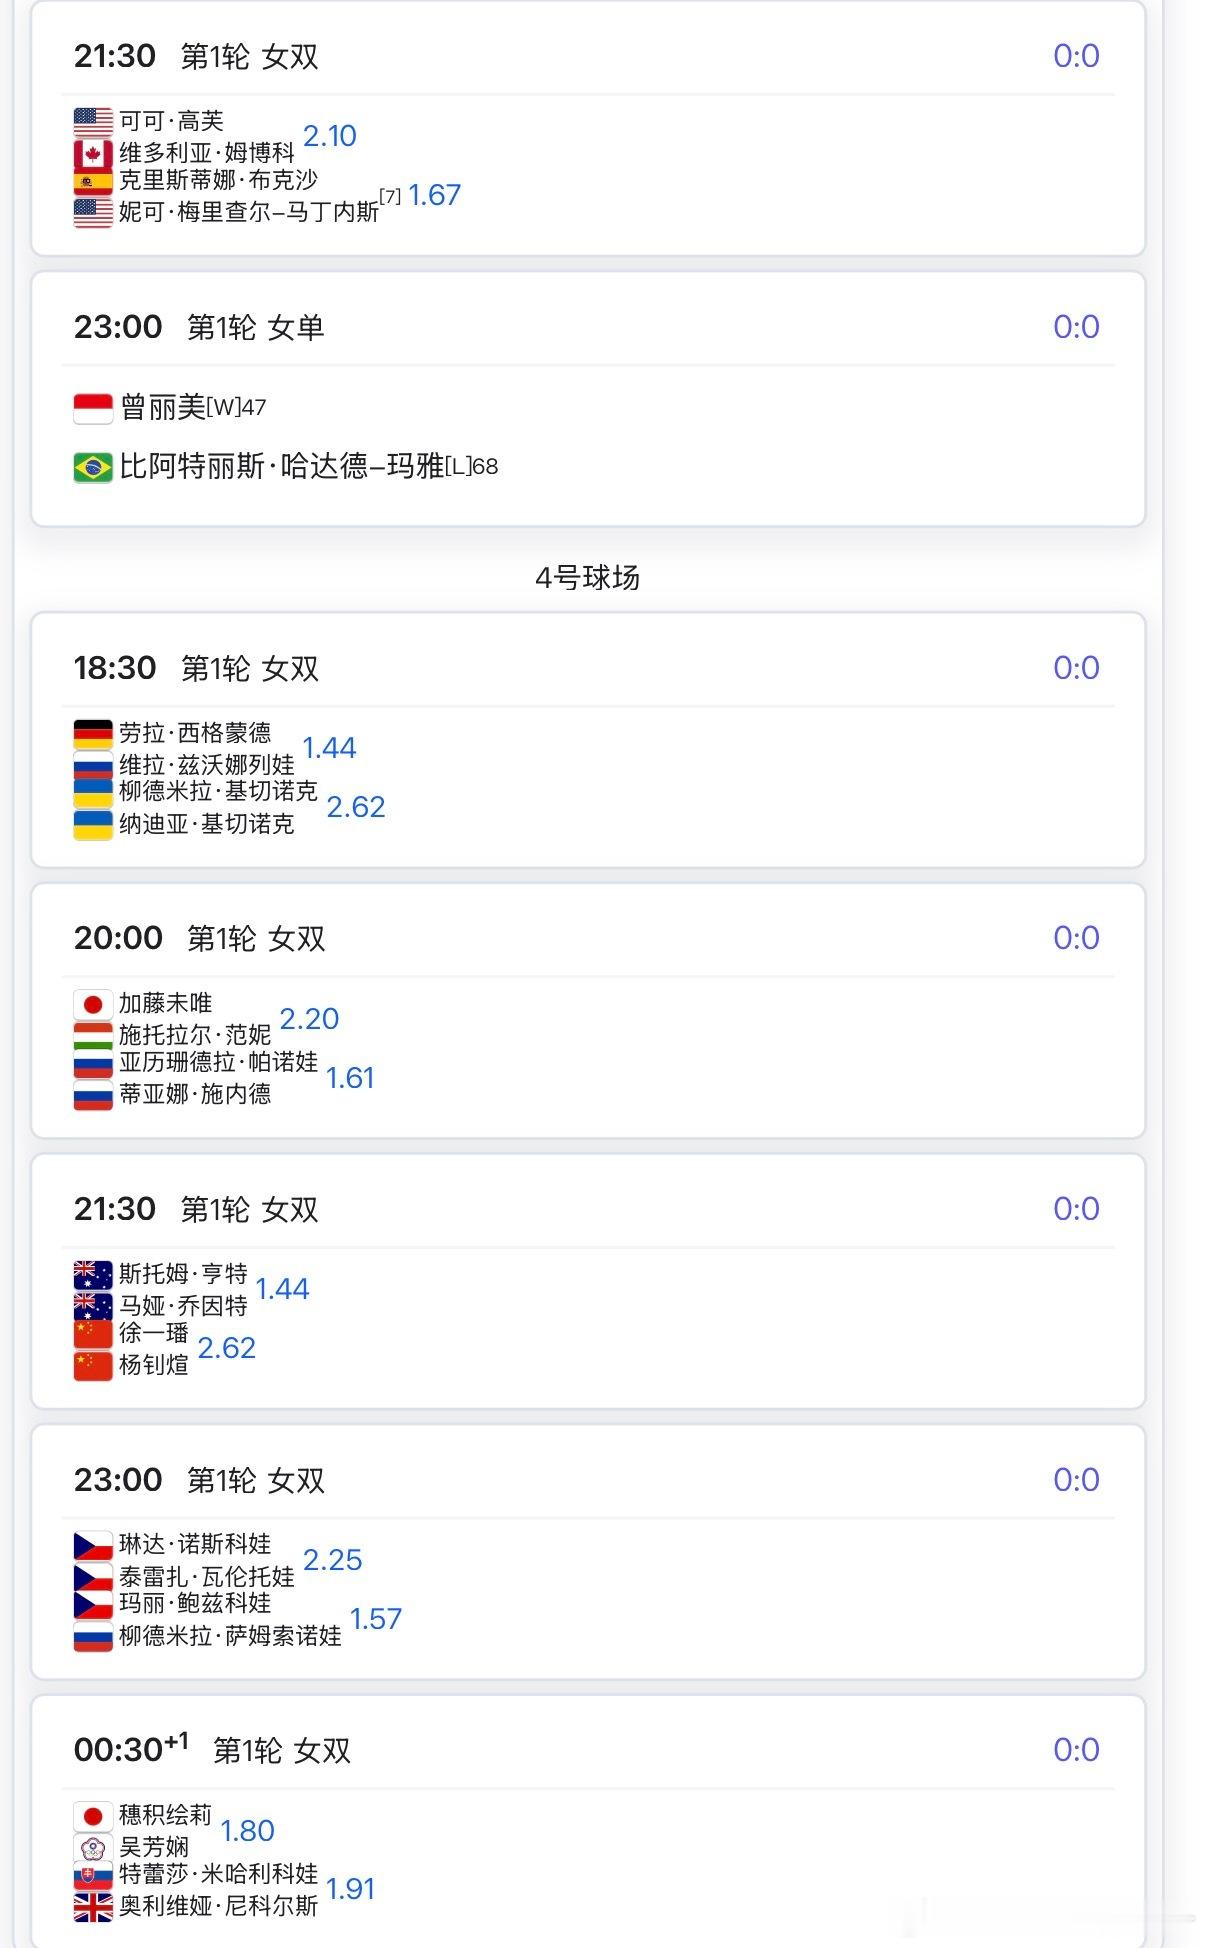This screenshot has height=1948, width=1206.
Task: Choose odds 1.57 for 鲍兹科娃 and 萨姆索诺娃
Action: coord(376,1619)
